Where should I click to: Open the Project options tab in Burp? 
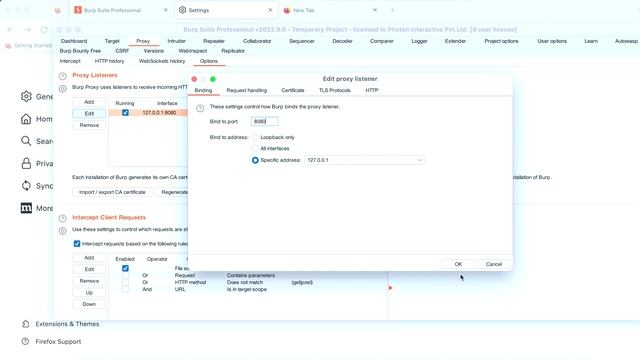[x=501, y=41]
